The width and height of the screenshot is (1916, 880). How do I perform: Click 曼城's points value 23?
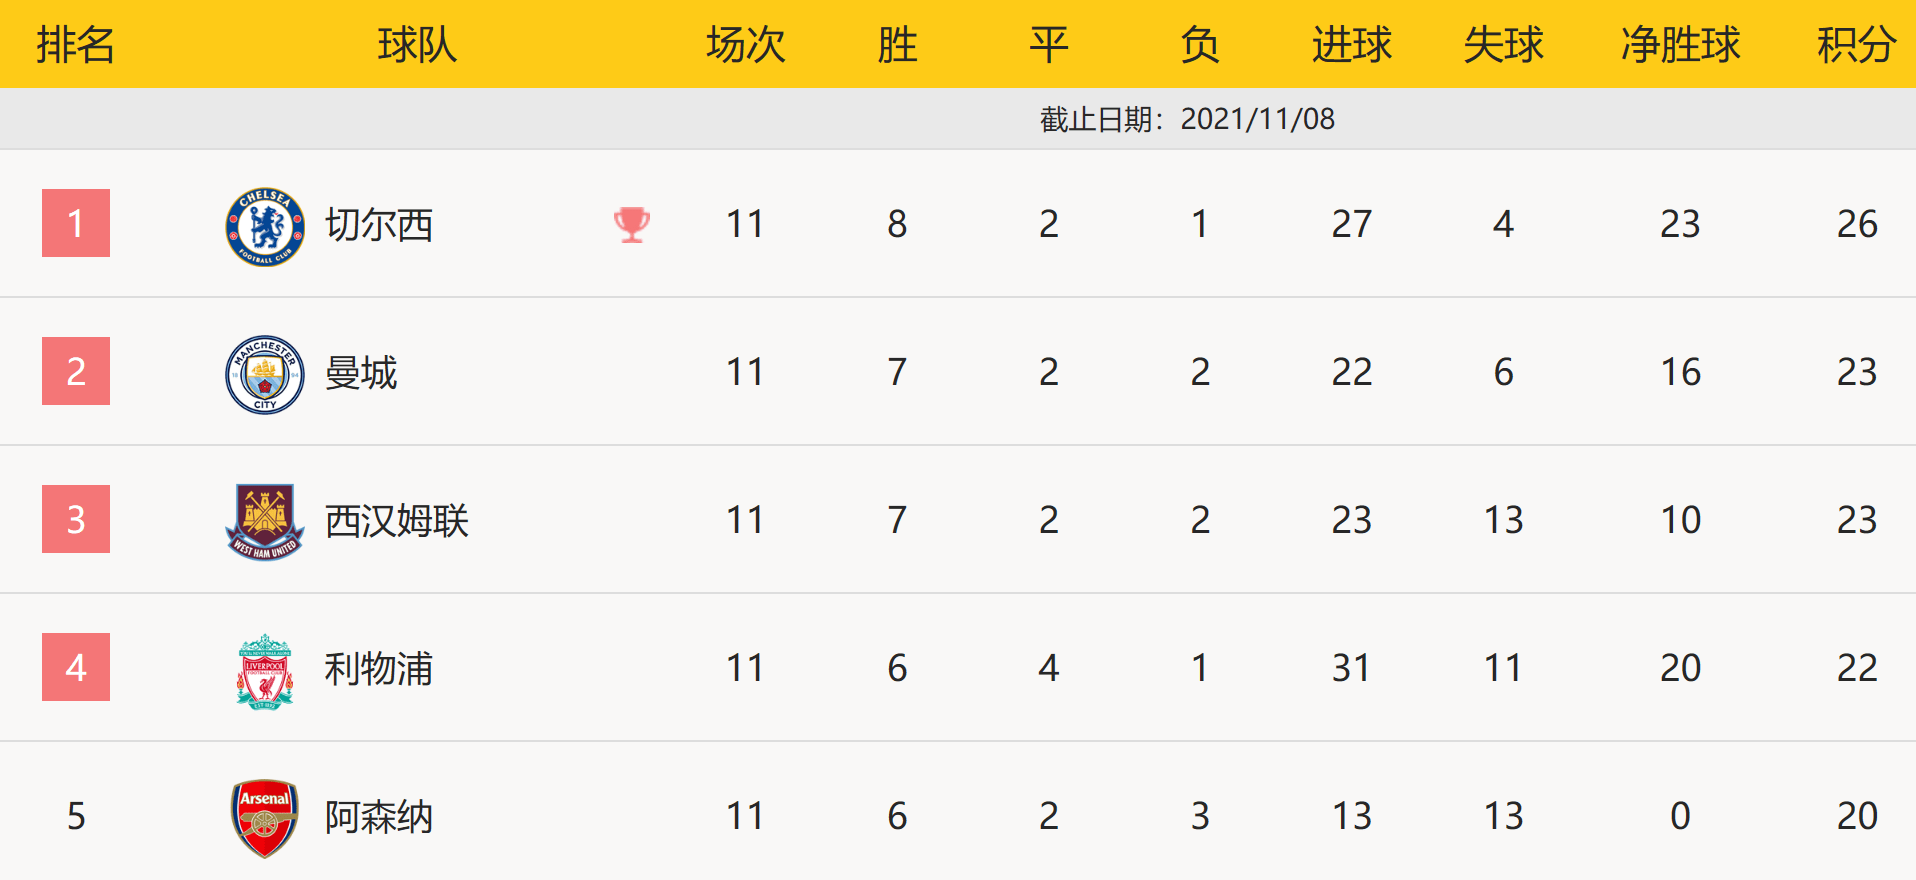click(1857, 372)
